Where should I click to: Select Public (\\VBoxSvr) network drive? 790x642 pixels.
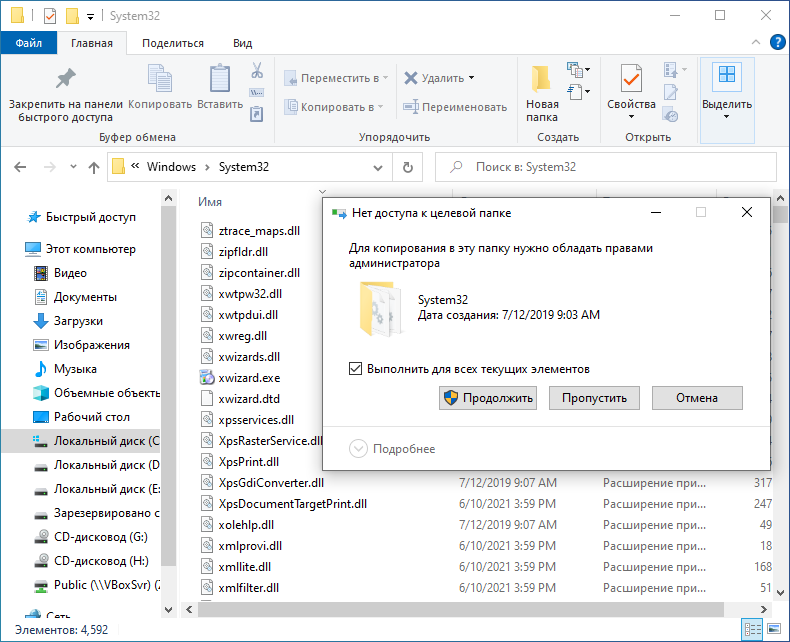[x=106, y=585]
